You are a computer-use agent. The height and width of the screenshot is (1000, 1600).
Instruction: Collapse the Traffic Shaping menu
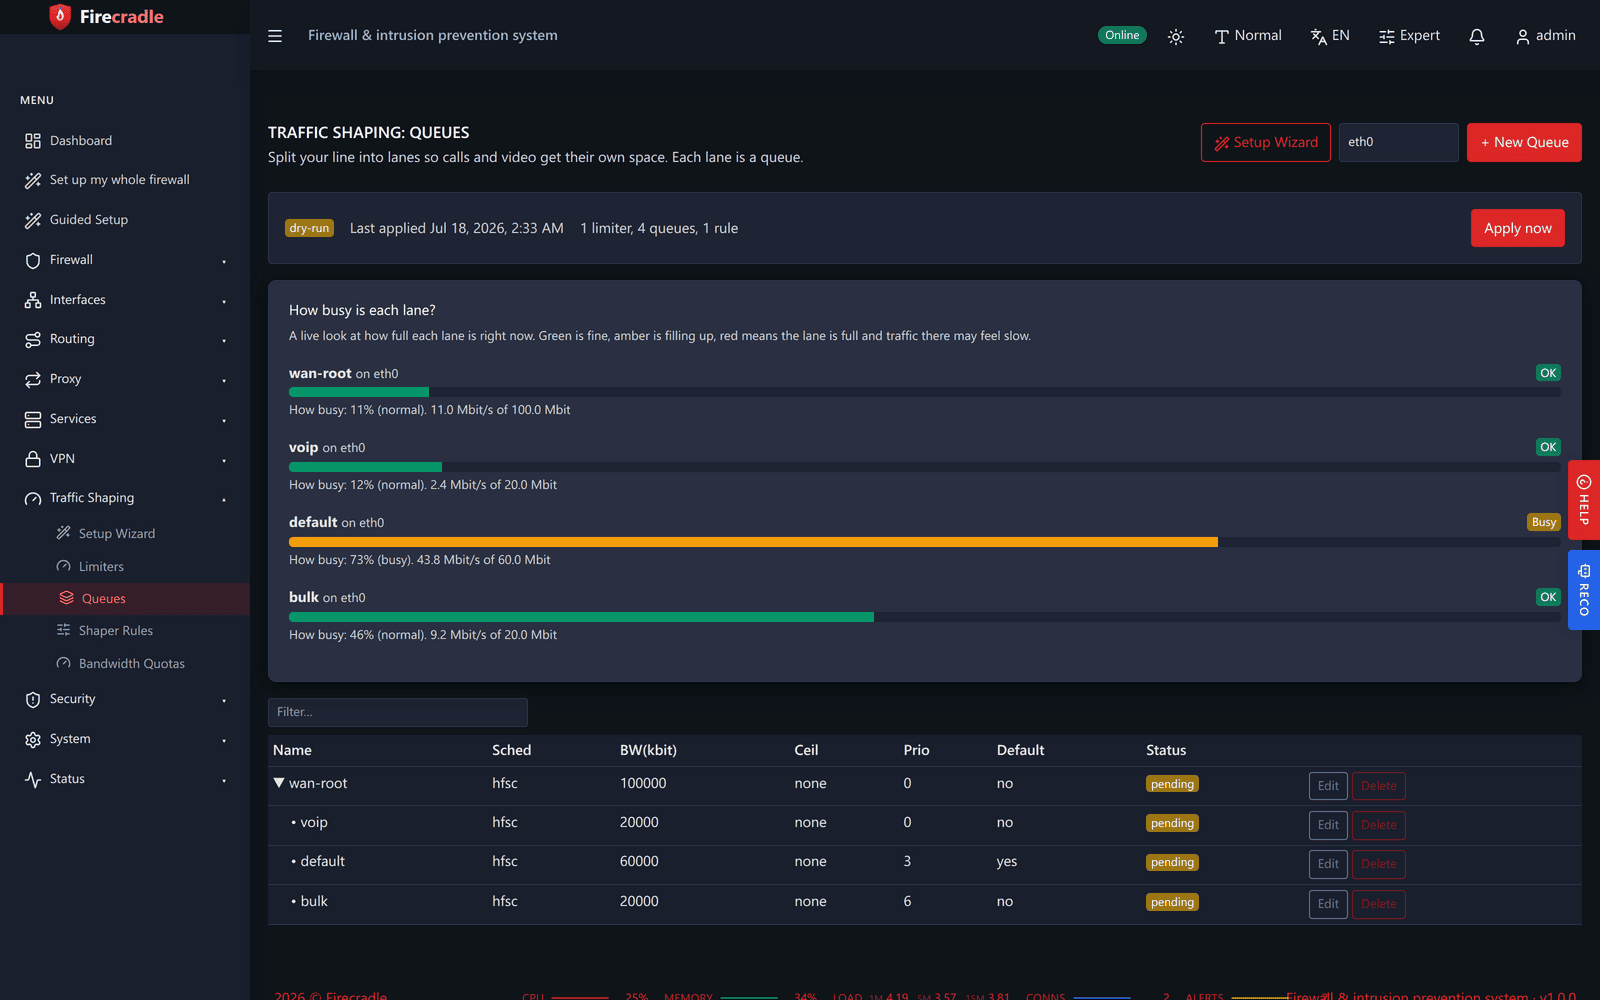pyautogui.click(x=125, y=498)
